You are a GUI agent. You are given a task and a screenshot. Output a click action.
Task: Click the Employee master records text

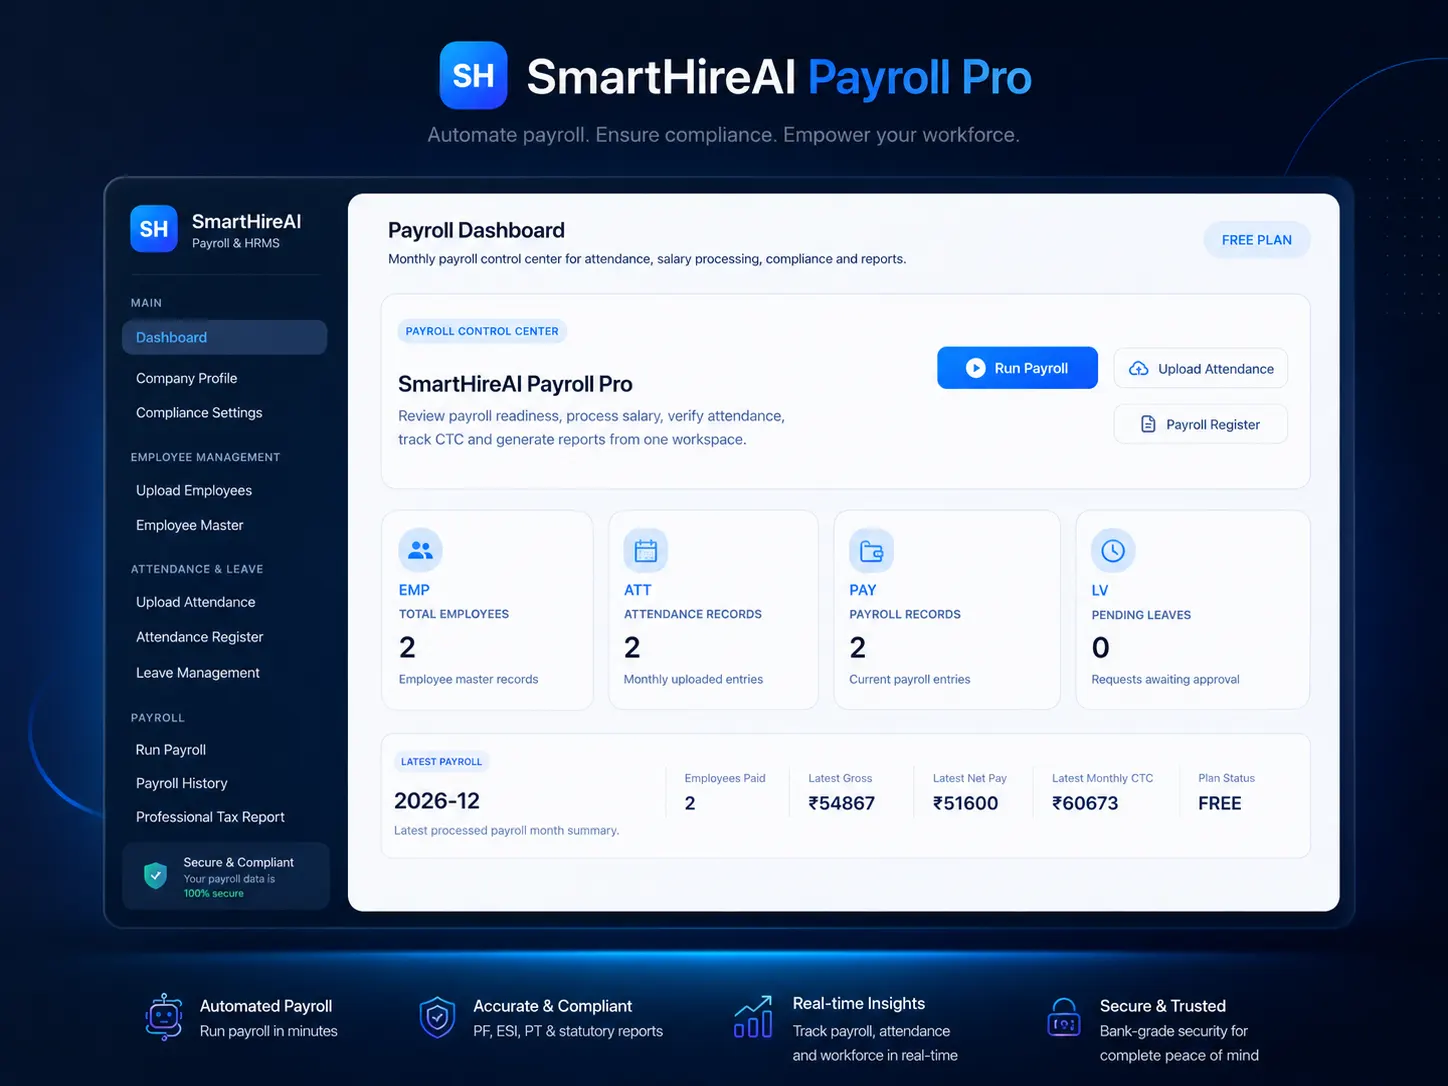[x=468, y=679]
